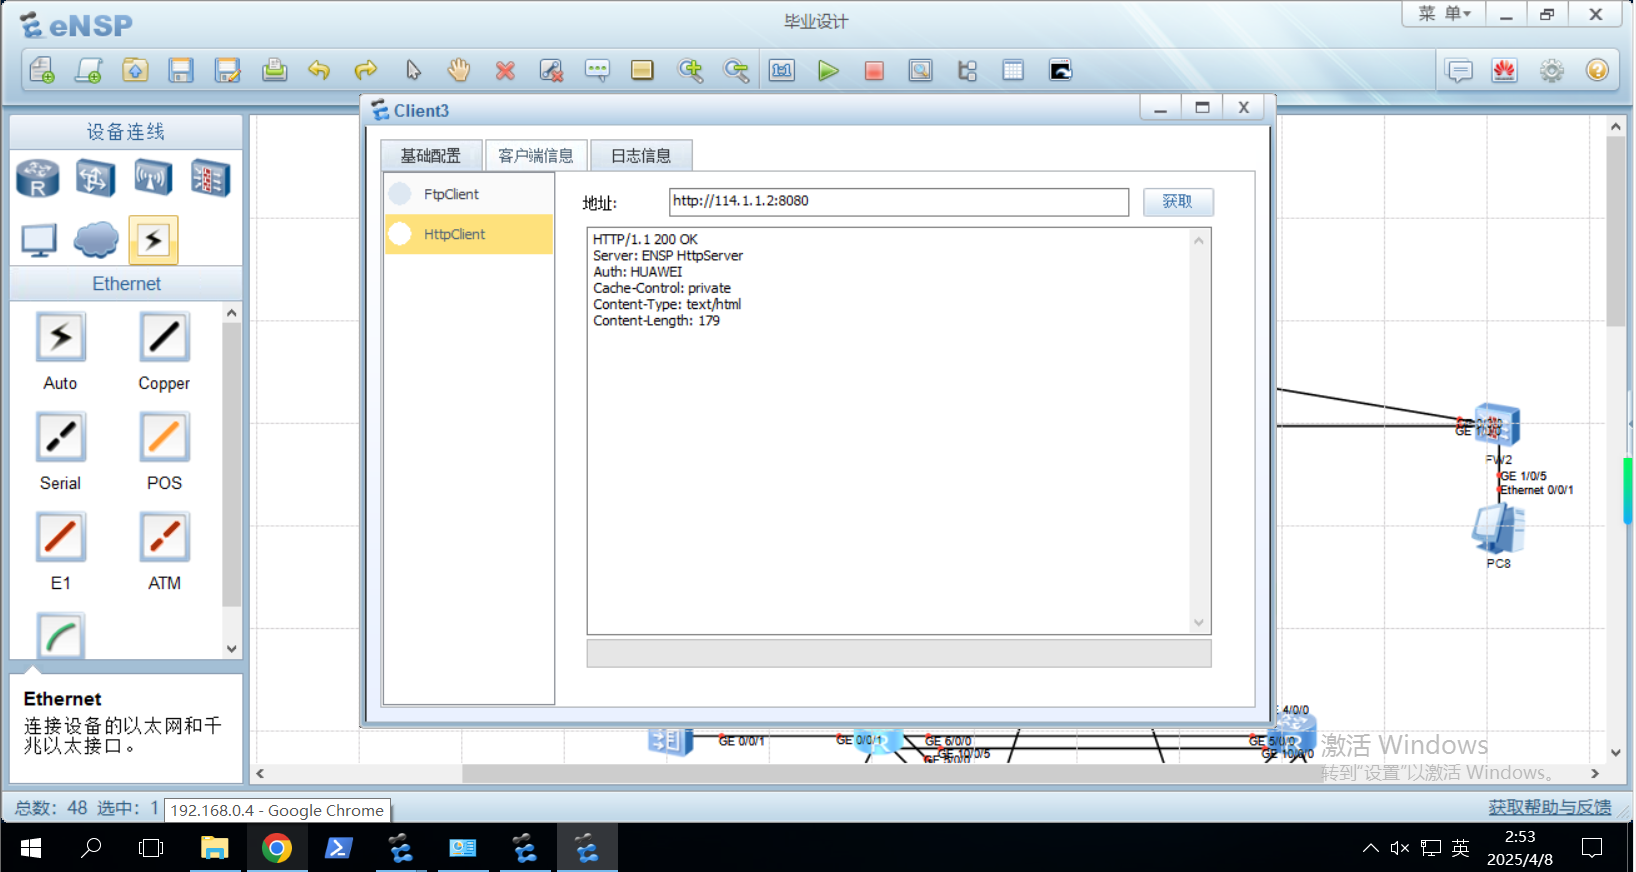Click the cable list scroll up arrow
This screenshot has width=1636, height=872.
point(232,312)
